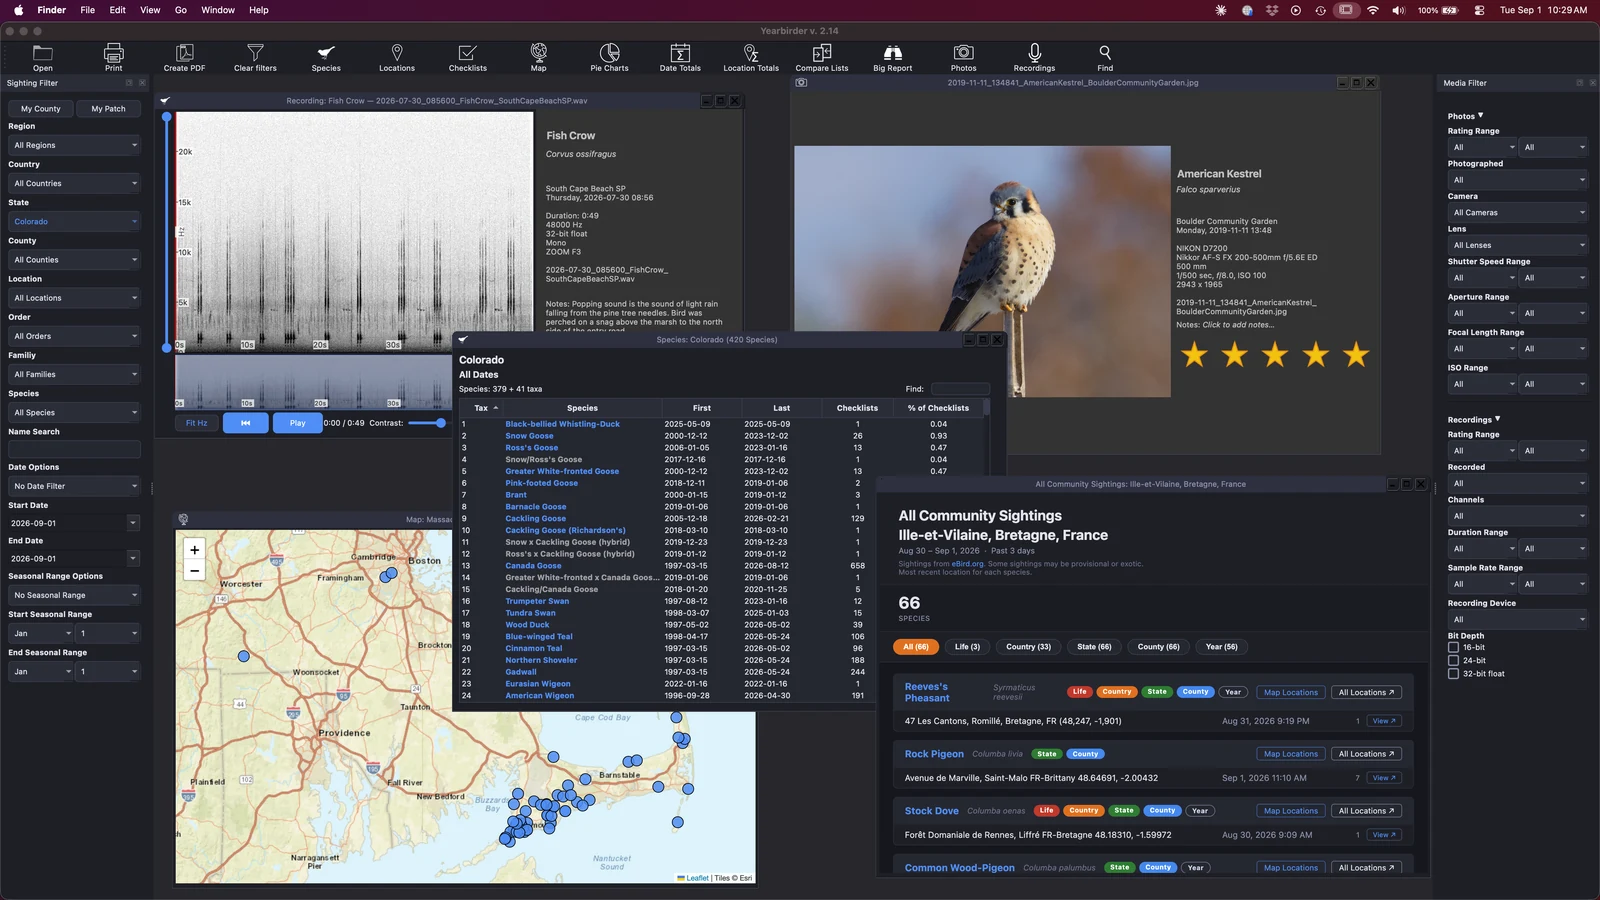1600x900 pixels.
Task: Enable the 32-bit float checkbox
Action: [x=1453, y=673]
